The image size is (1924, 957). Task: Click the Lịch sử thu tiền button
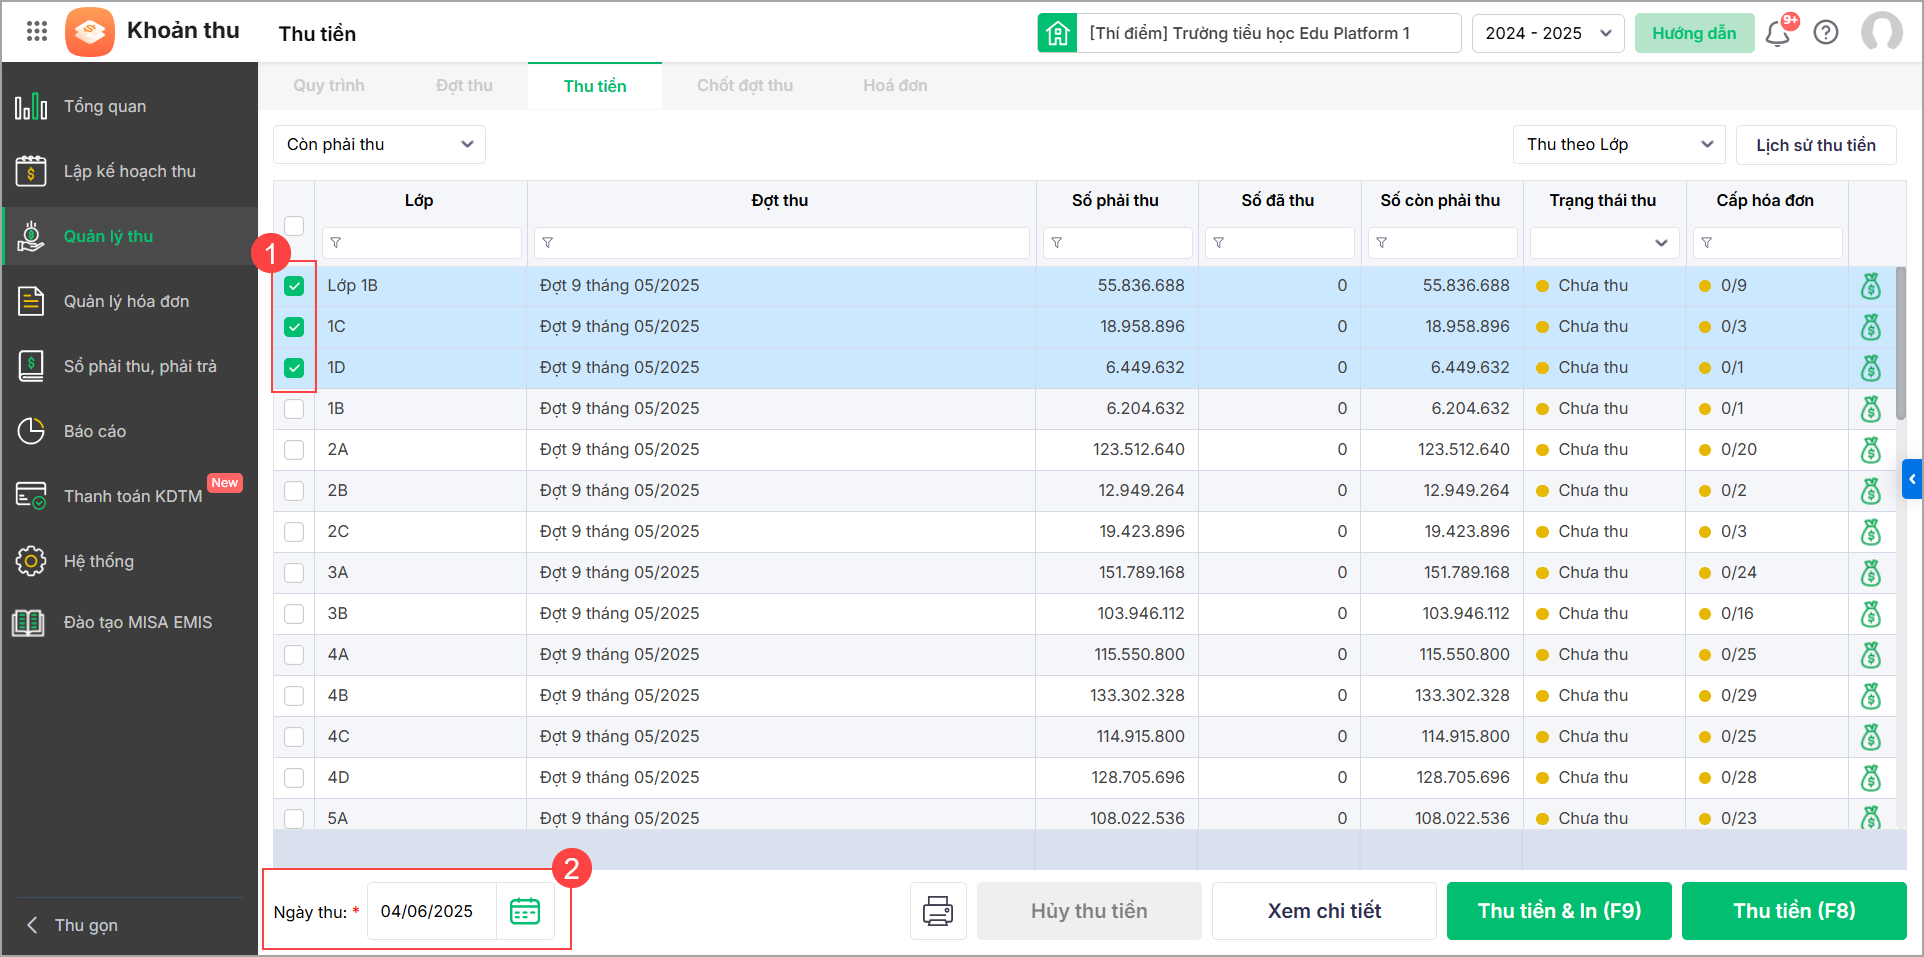click(x=1815, y=145)
